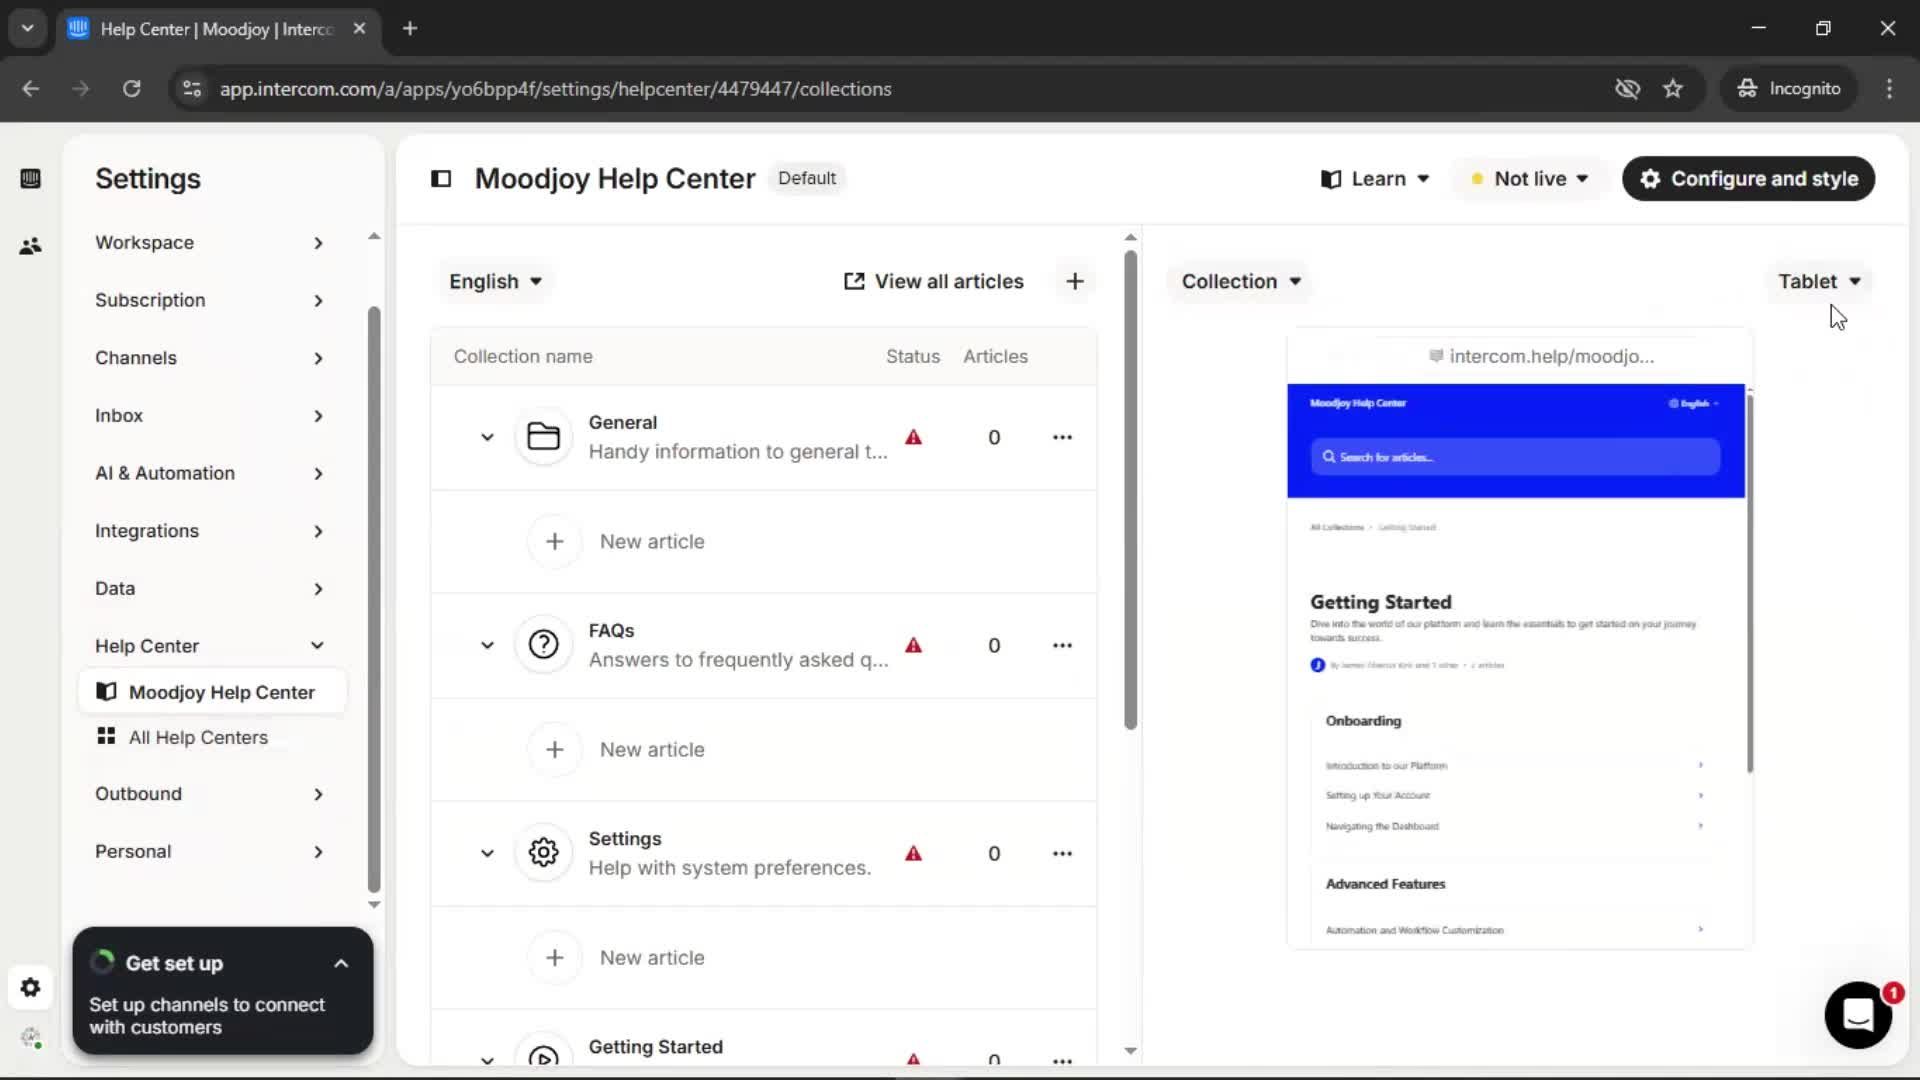Click the collections list vertical scrollbar
Screen dimensions: 1920x1080
tap(1130, 490)
